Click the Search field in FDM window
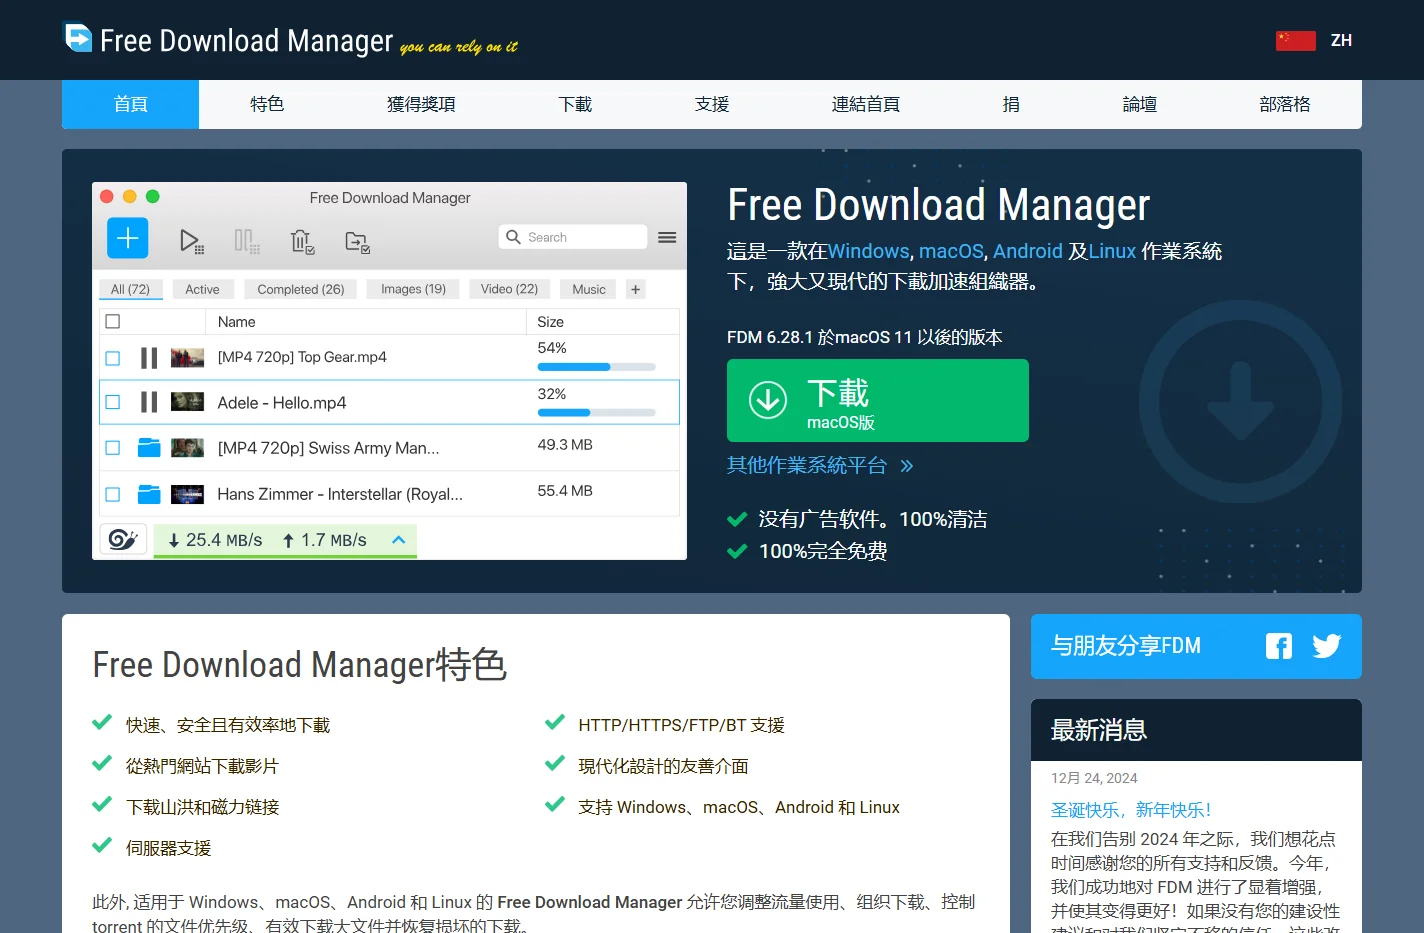The image size is (1424, 933). point(573,237)
